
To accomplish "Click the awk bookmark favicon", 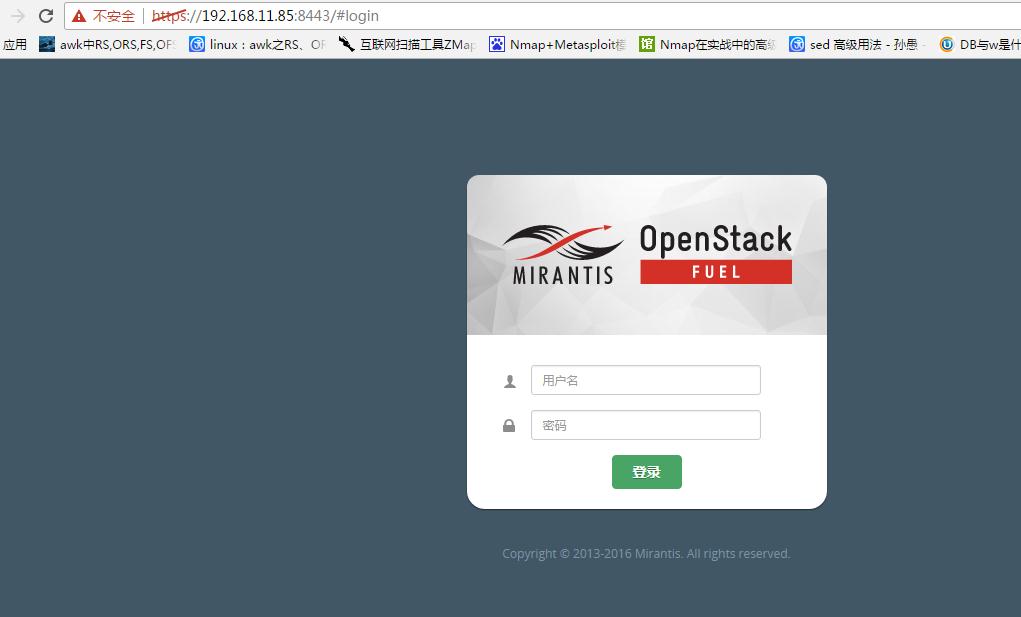I will pos(47,44).
